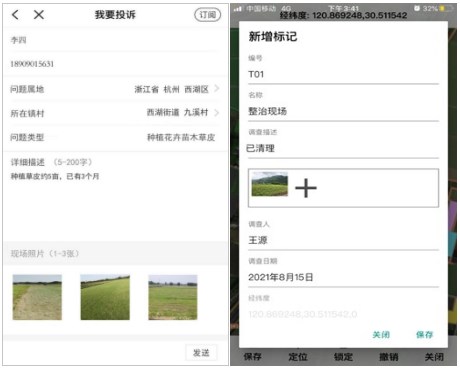This screenshot has height=371, width=460.
Task: Open the first site photo thumbnail
Action: click(37, 297)
